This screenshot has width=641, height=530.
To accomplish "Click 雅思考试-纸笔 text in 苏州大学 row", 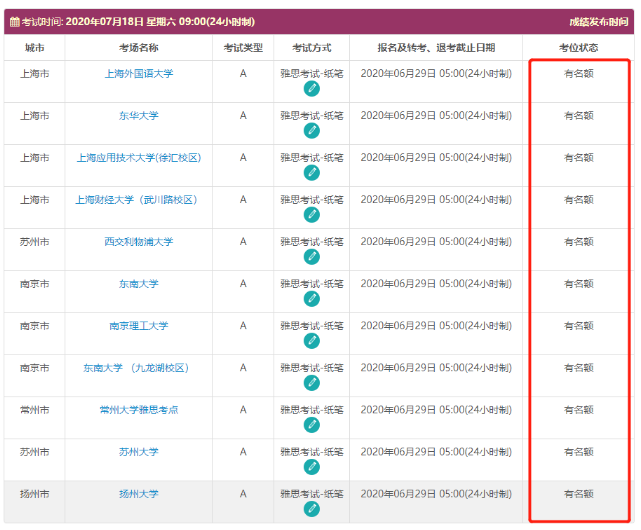I will 312,452.
